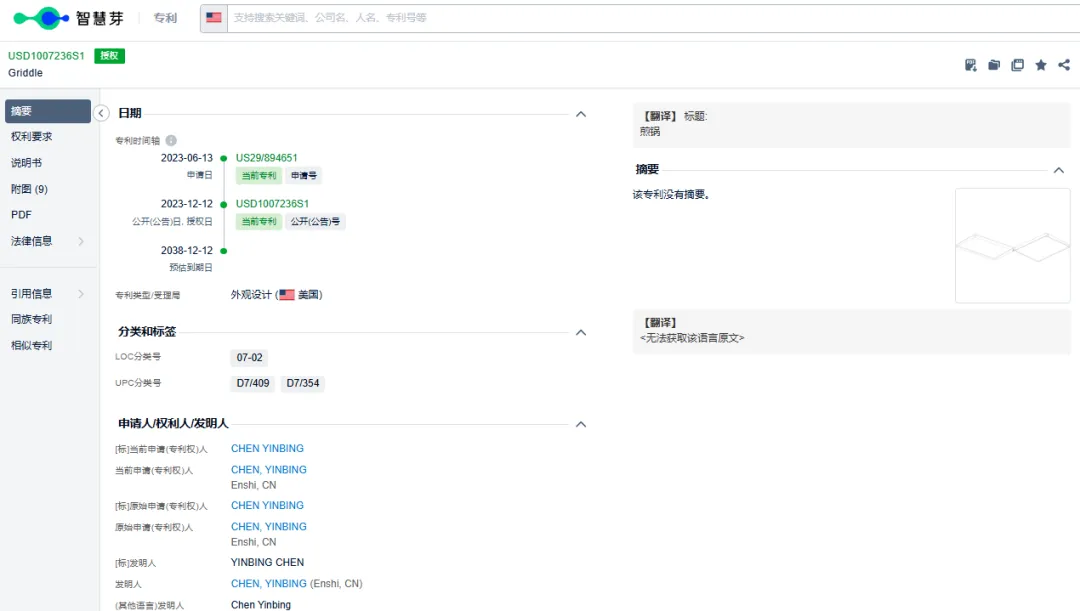Open inventor CHEN, YINBING (Enshi, CN) link
Viewport: 1080px width, 611px height.
click(269, 583)
